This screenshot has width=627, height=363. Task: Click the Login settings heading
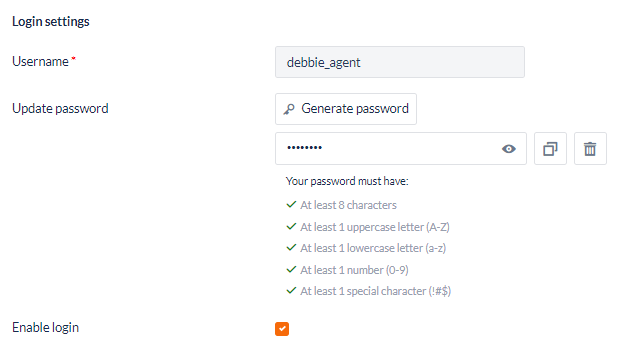(51, 22)
